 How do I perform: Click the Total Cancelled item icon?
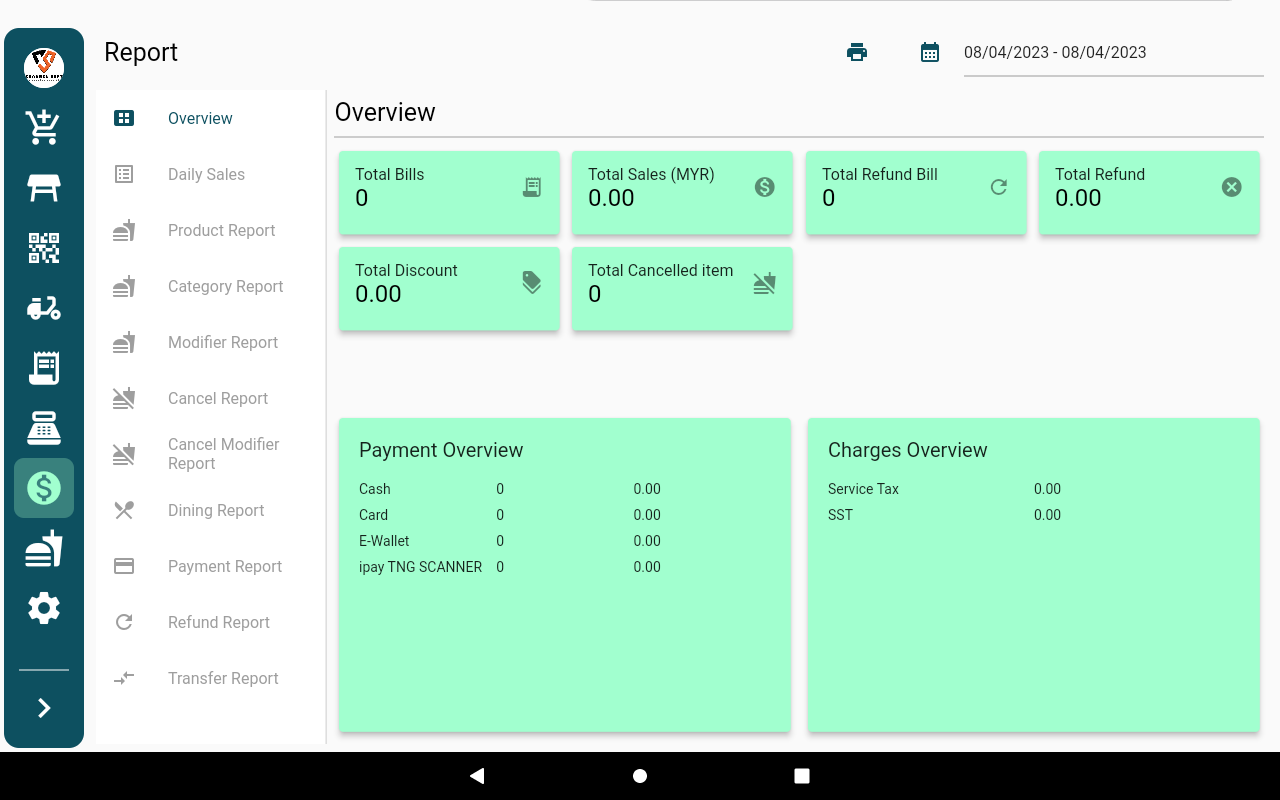click(765, 283)
